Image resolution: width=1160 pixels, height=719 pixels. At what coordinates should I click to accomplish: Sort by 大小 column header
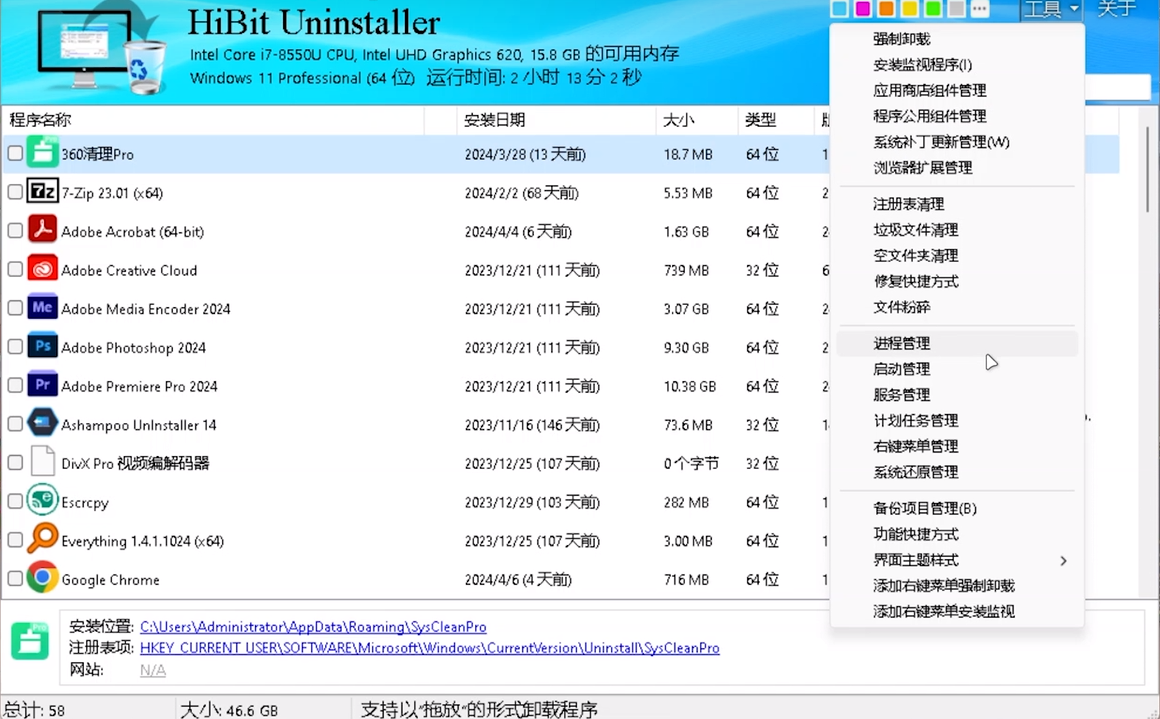point(697,120)
